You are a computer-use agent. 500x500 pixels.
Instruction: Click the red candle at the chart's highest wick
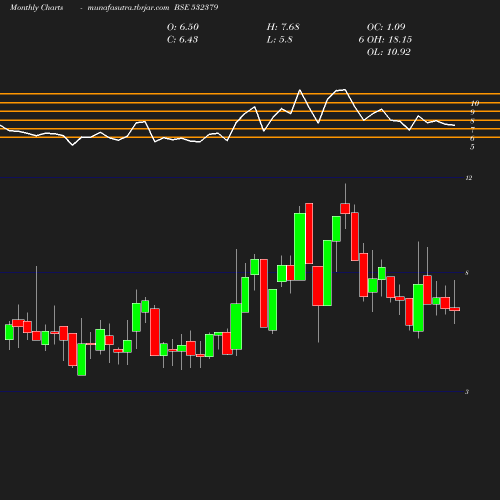click(345, 208)
